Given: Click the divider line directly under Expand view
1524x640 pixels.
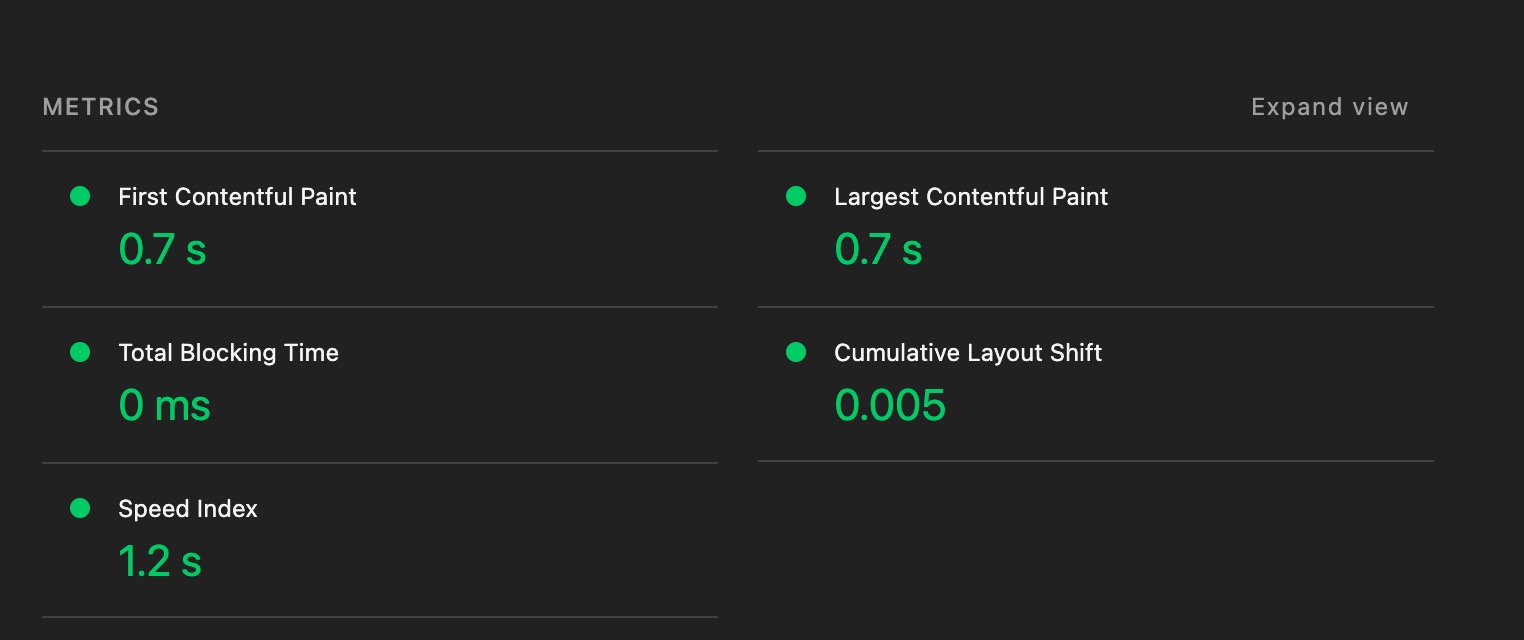Looking at the screenshot, I should coord(1095,151).
